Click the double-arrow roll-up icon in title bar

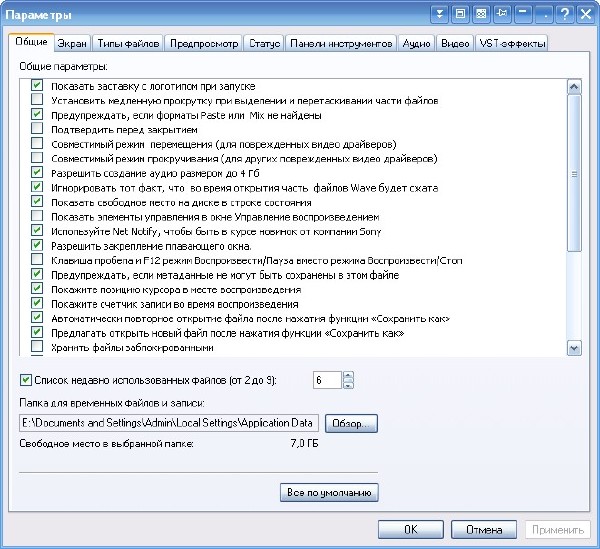coord(440,15)
